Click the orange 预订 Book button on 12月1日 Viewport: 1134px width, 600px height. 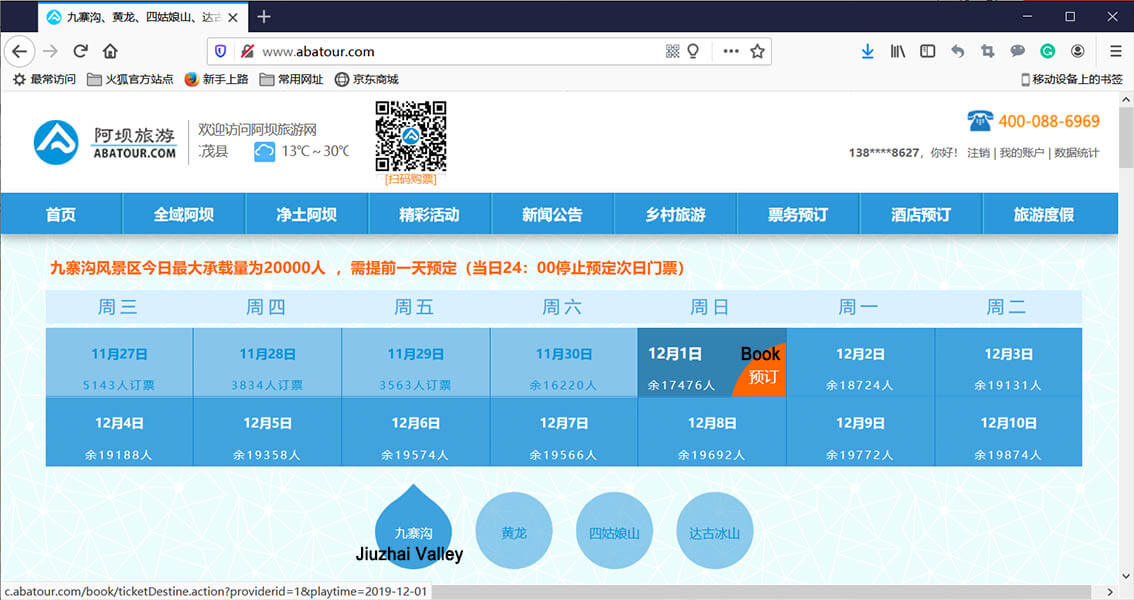pos(762,372)
